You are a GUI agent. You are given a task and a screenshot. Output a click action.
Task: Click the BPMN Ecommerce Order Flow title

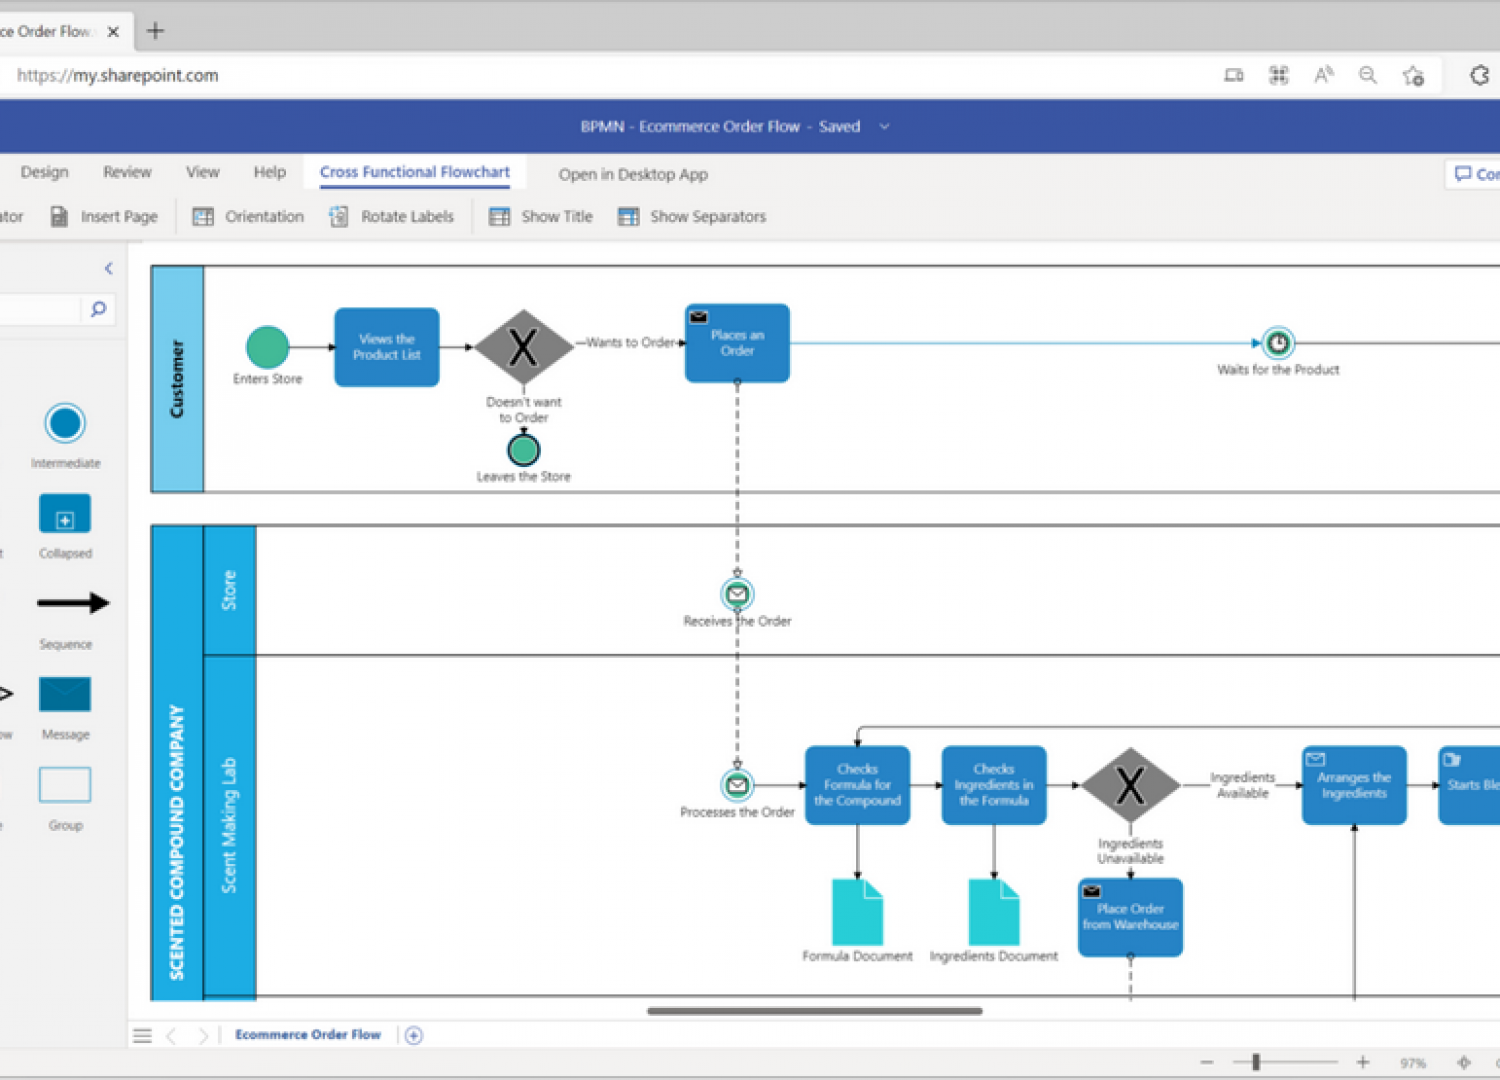point(720,127)
